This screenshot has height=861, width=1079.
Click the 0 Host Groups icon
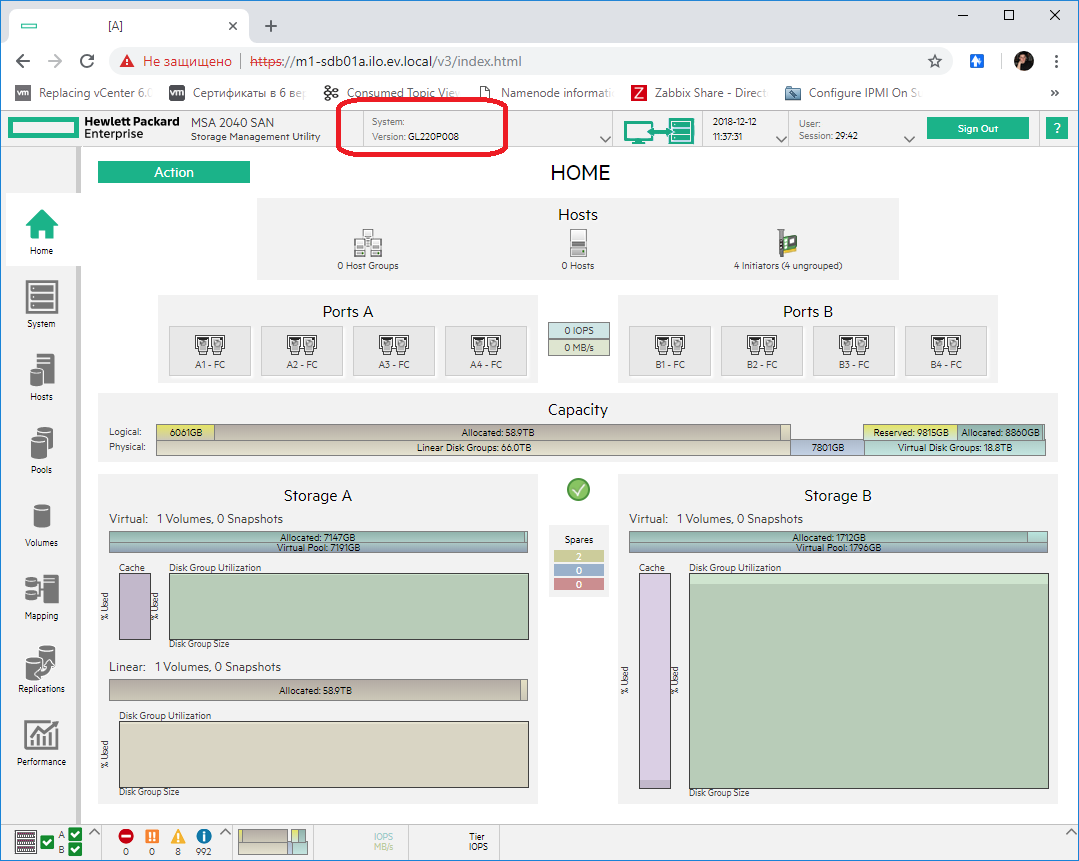368,243
